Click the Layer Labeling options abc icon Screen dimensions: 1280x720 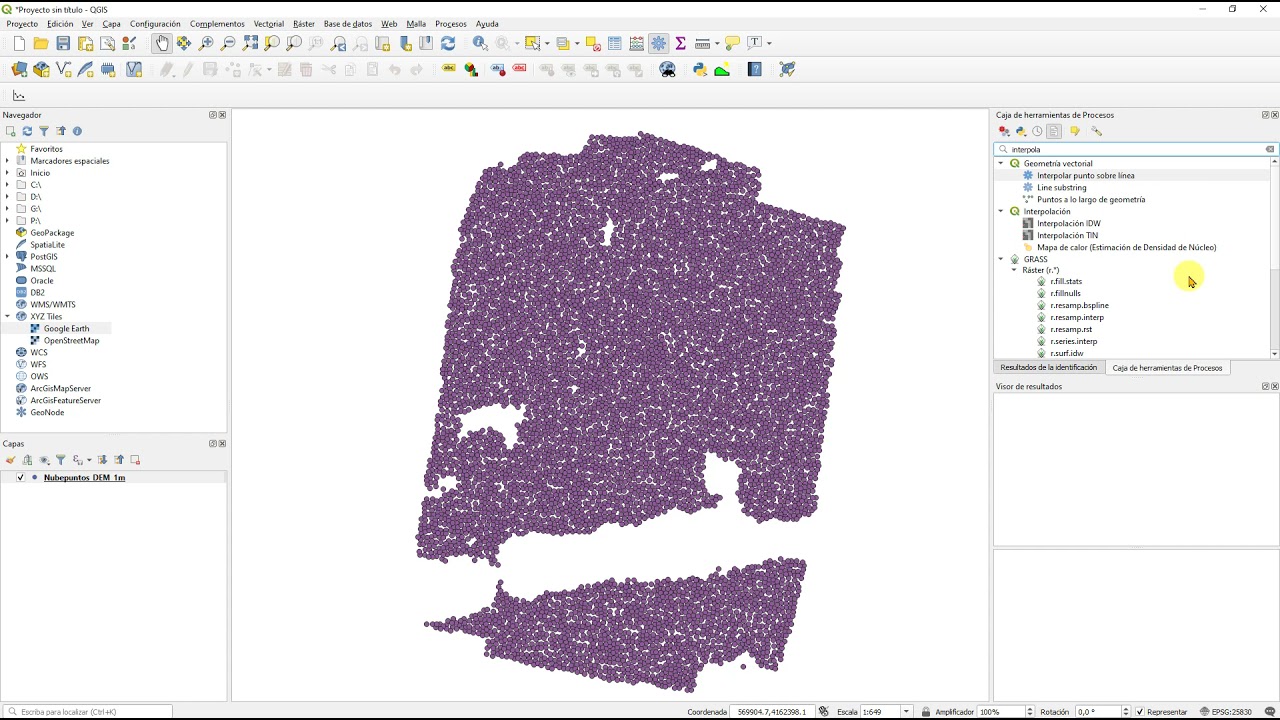[x=448, y=69]
